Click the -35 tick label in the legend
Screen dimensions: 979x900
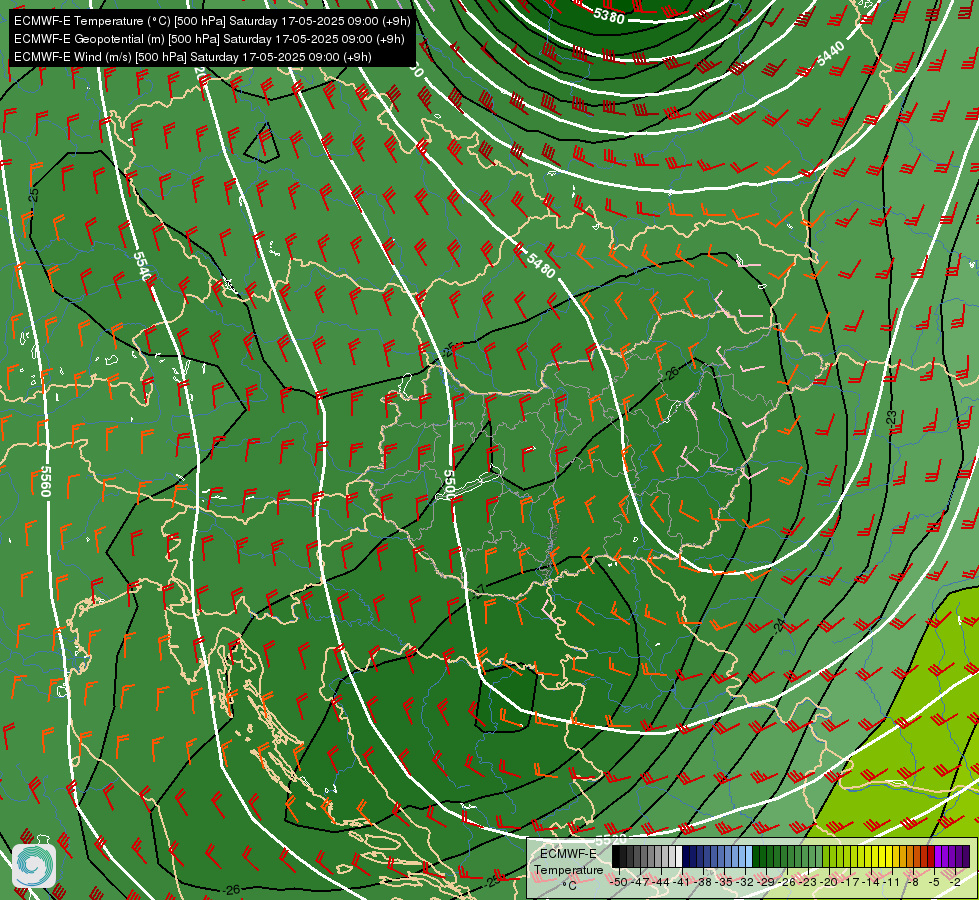pyautogui.click(x=724, y=883)
